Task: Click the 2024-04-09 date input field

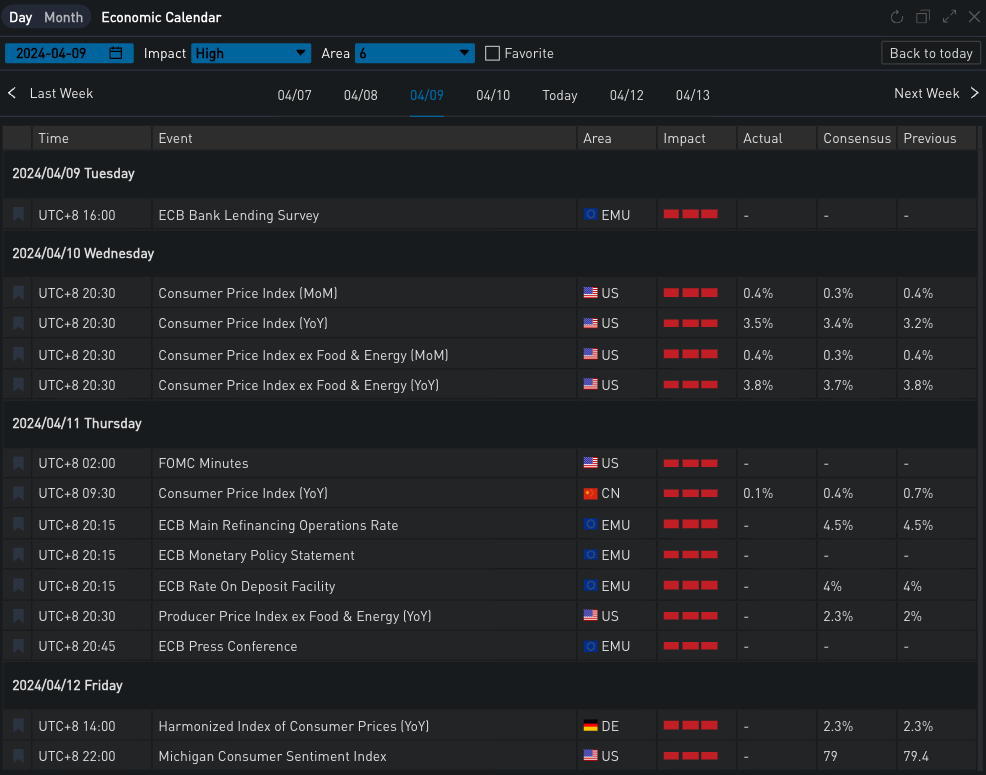Action: coord(55,53)
